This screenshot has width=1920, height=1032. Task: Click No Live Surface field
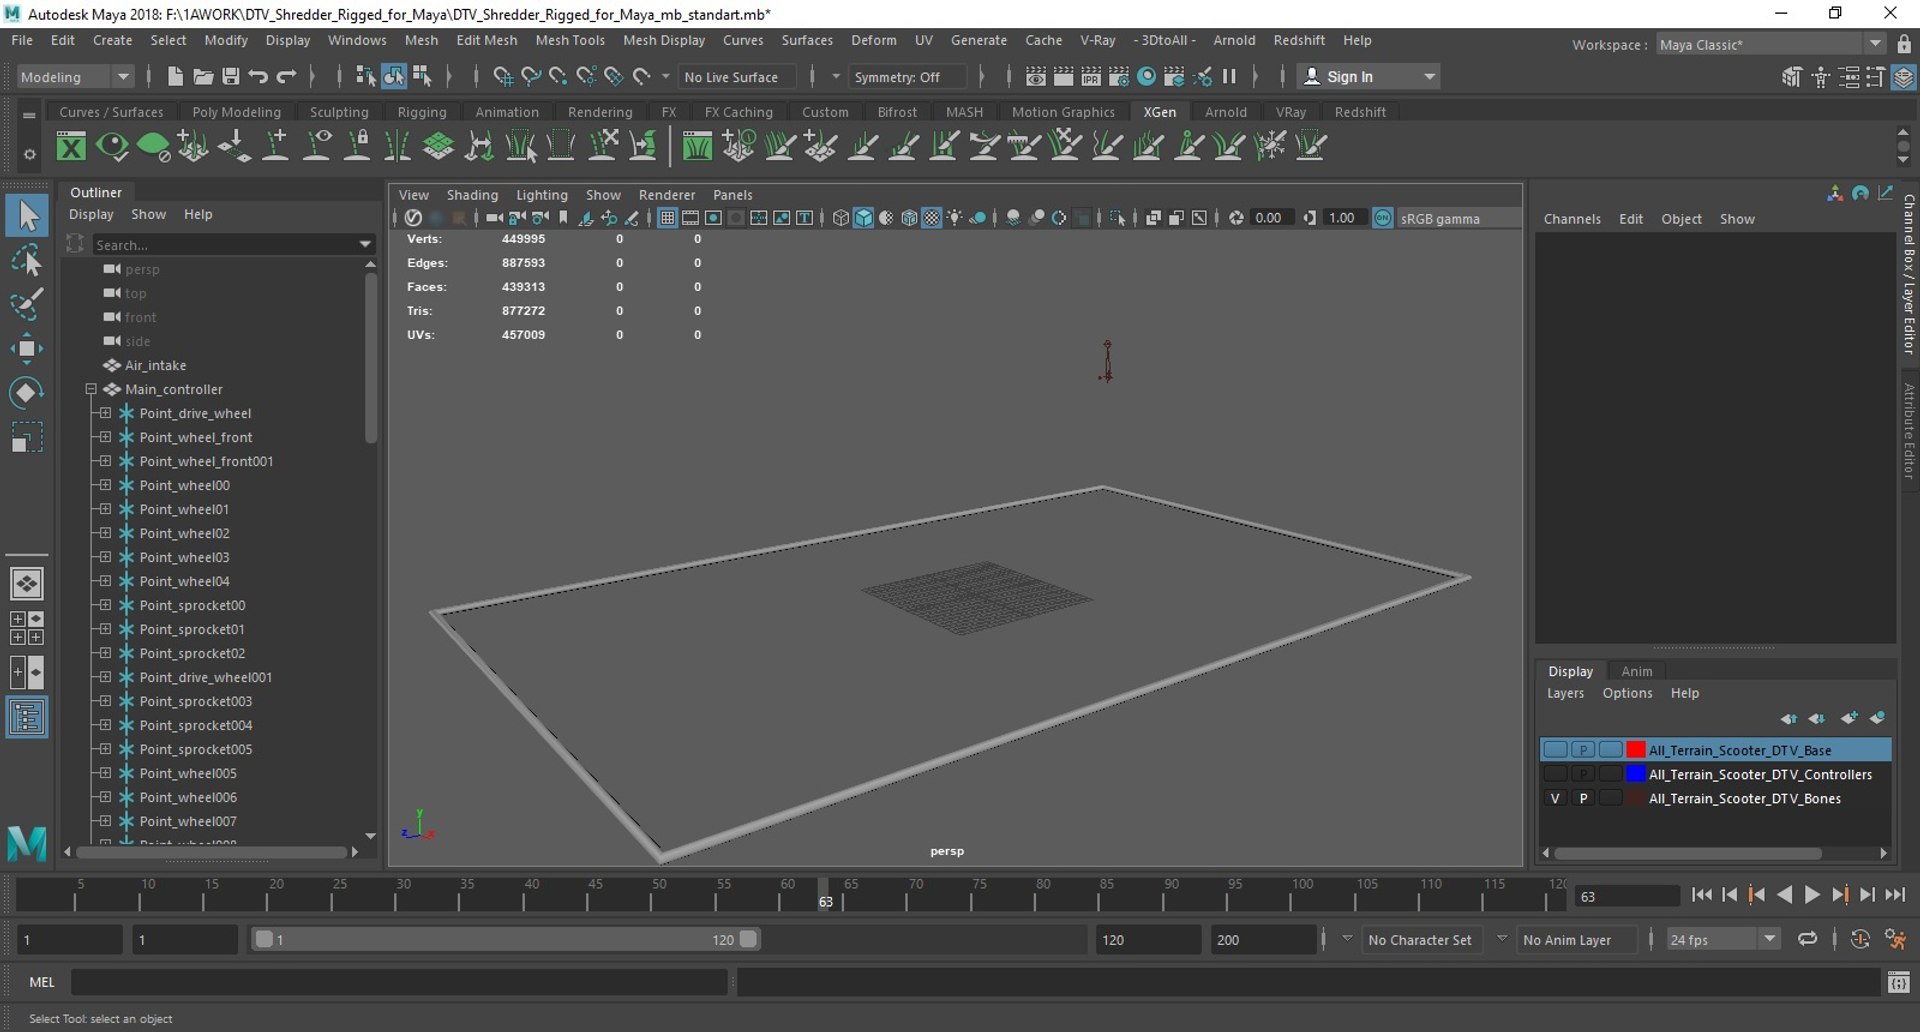click(x=737, y=77)
